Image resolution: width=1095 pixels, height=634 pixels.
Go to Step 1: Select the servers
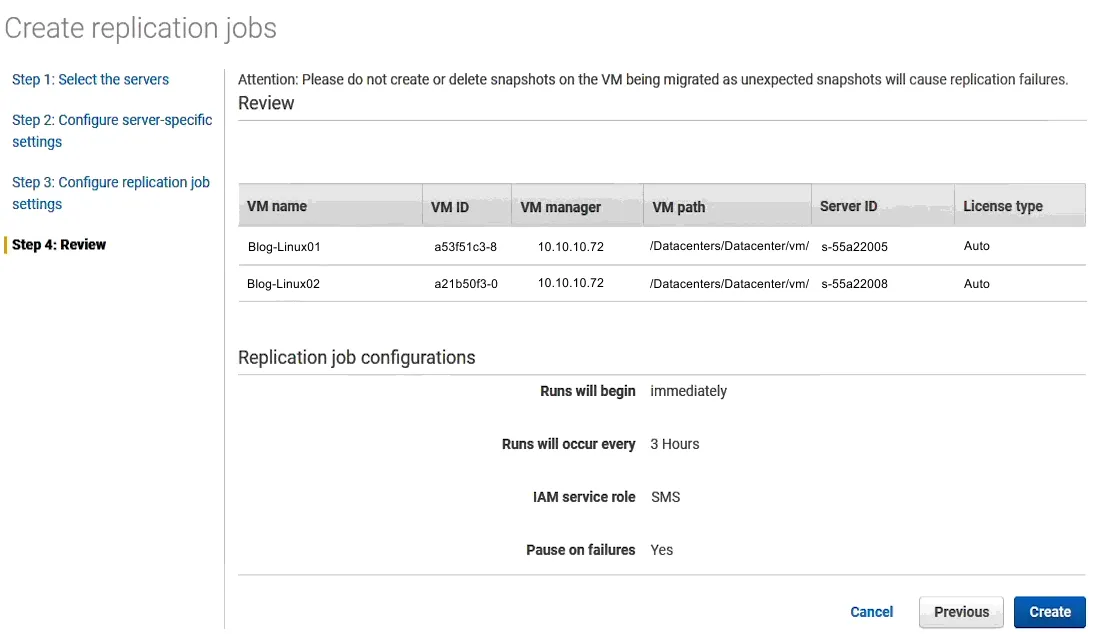coord(90,80)
